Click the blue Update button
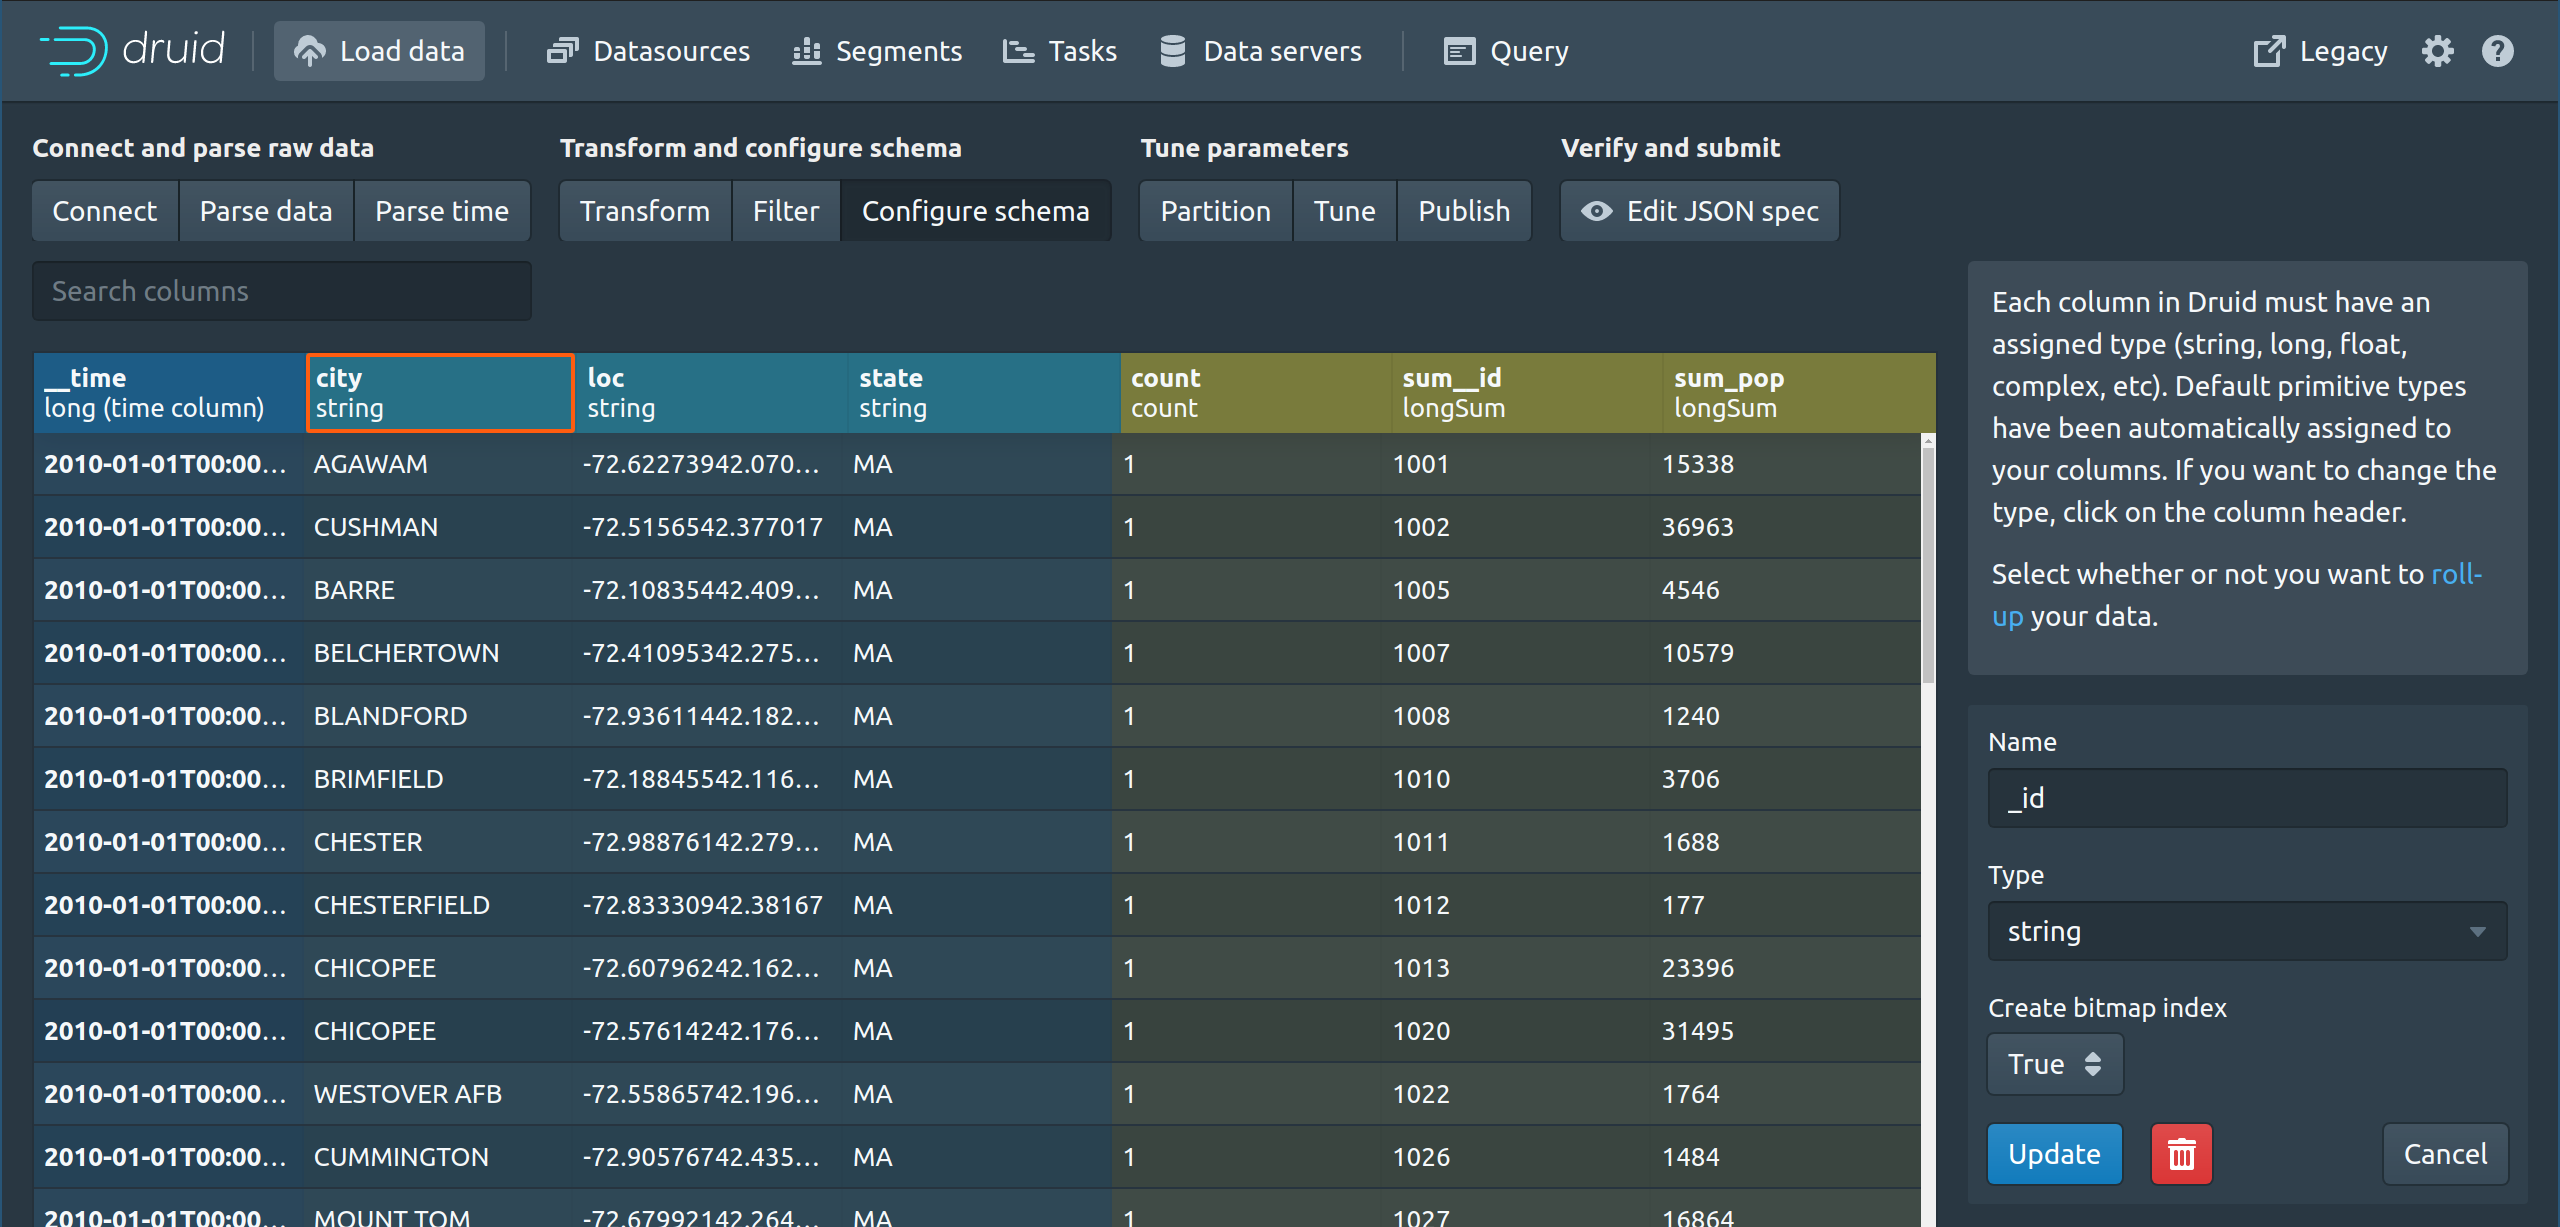Screen dimensions: 2560x1227 (x=2054, y=1154)
